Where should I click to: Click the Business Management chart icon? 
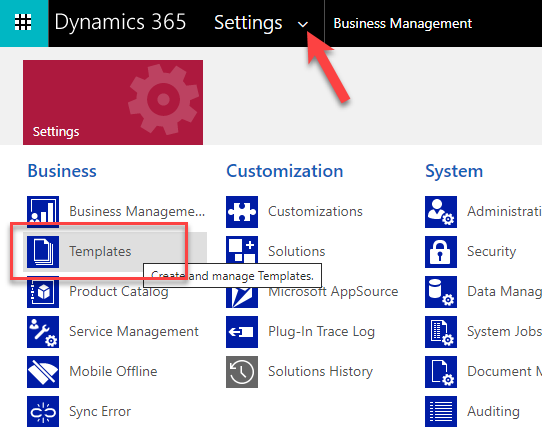point(43,212)
